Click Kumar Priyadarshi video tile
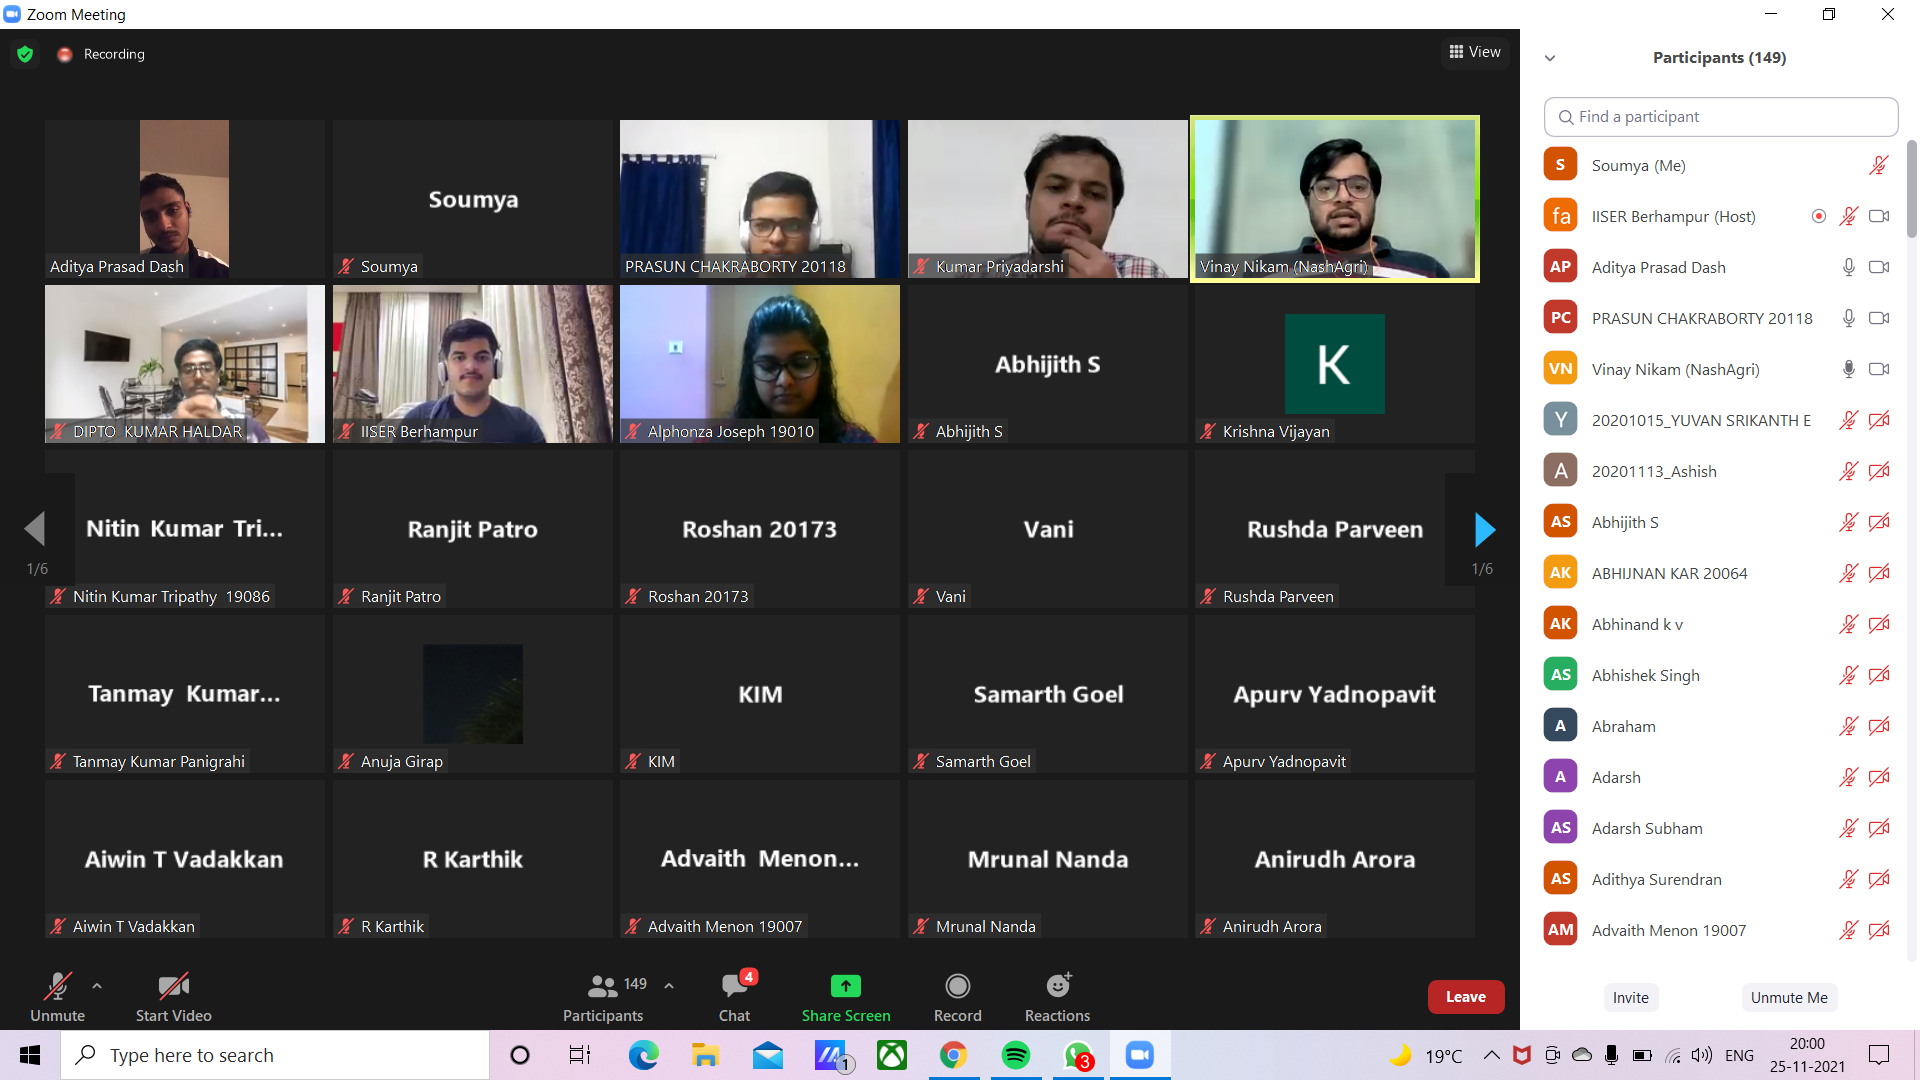1920x1080 pixels. tap(1047, 199)
